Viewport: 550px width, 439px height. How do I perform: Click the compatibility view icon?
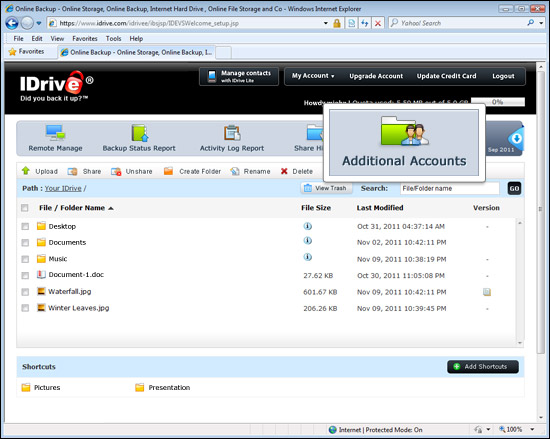tap(351, 23)
